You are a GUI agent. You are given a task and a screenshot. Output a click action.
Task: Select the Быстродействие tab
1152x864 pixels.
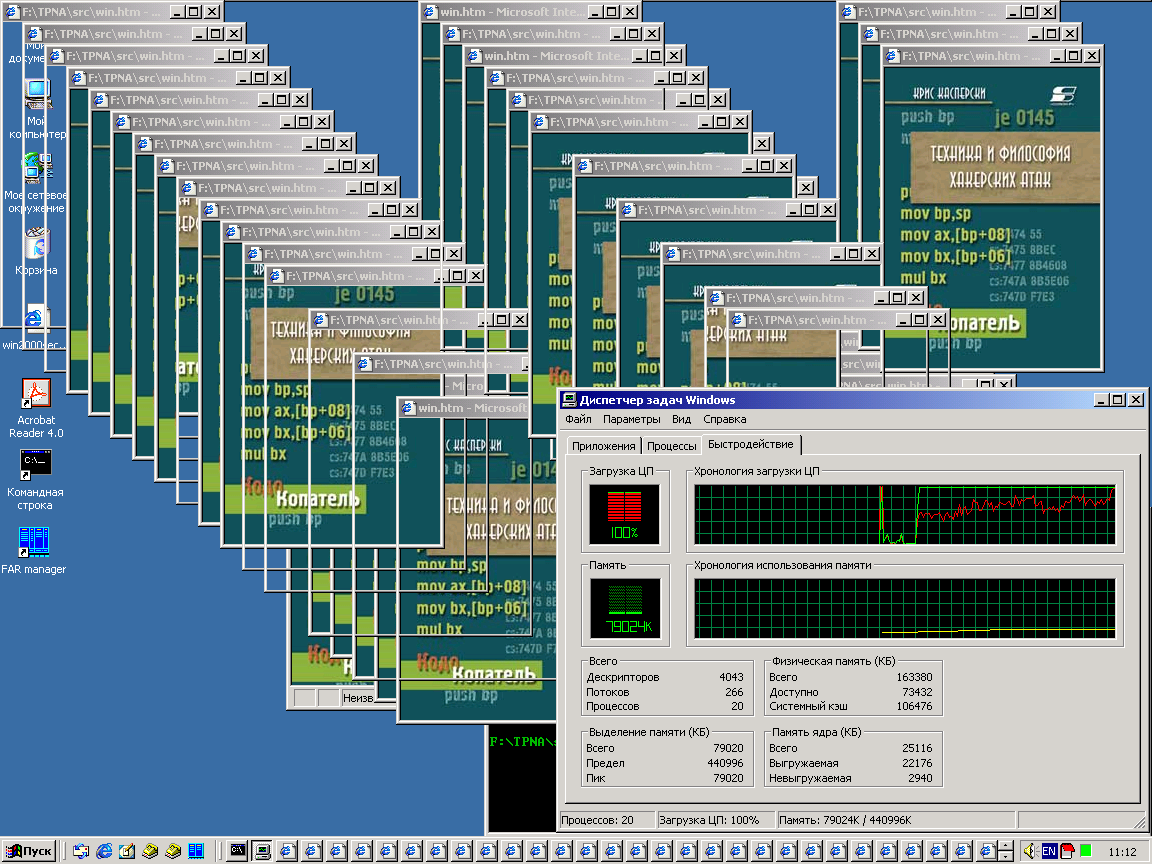point(751,444)
